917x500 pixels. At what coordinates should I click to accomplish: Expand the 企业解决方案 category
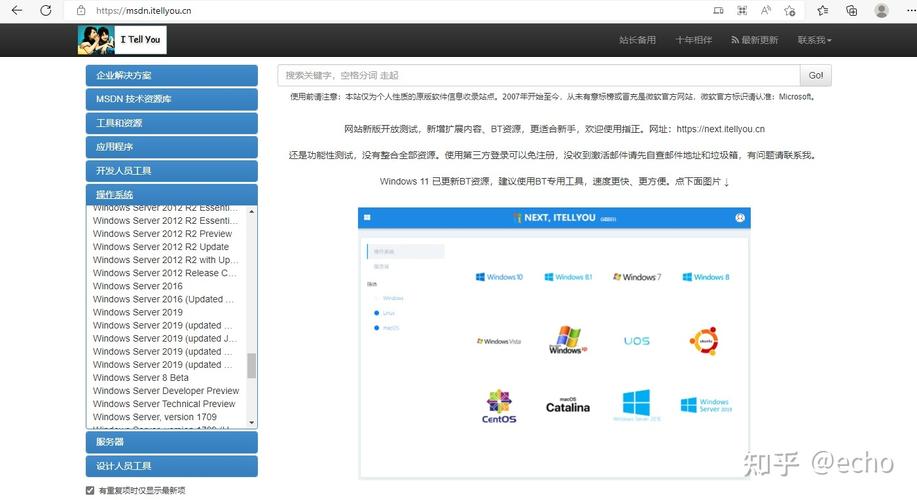point(171,75)
